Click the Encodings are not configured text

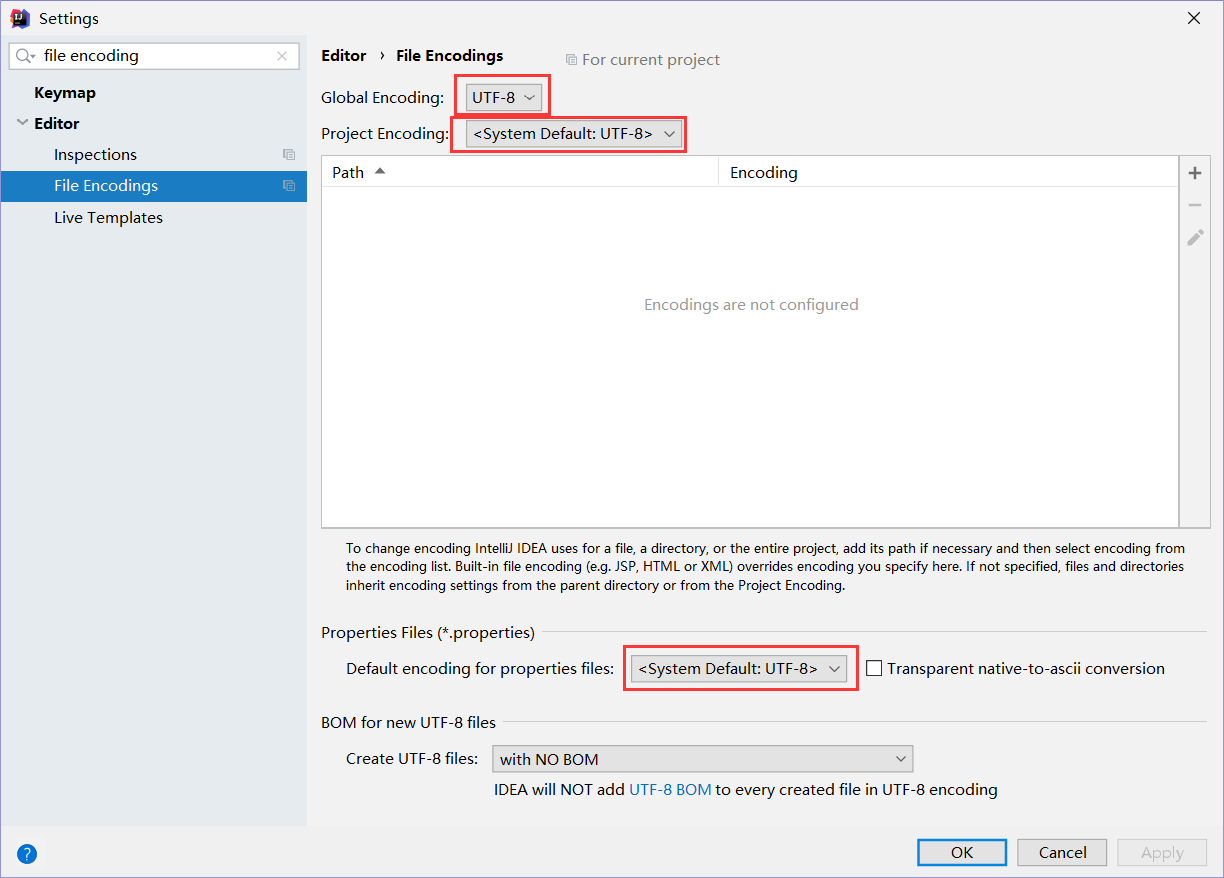(x=751, y=304)
